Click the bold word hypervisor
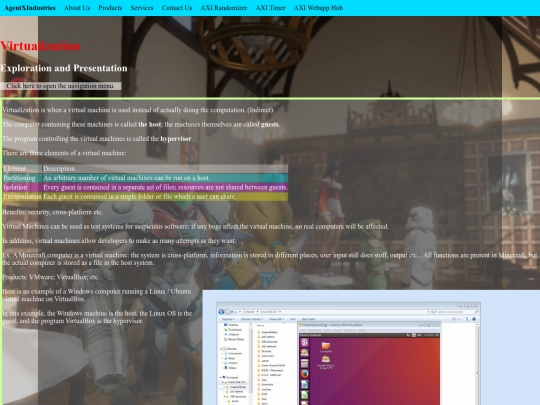The image size is (540, 405). (176, 139)
